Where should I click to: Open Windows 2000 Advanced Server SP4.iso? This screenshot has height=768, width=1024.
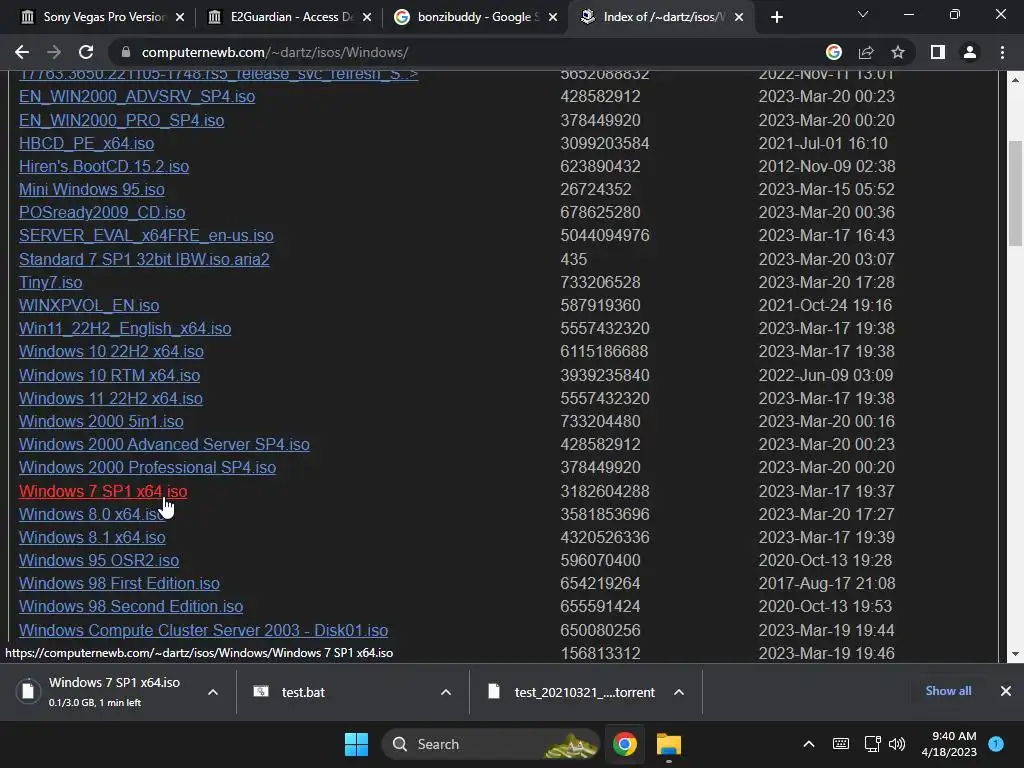(x=164, y=444)
